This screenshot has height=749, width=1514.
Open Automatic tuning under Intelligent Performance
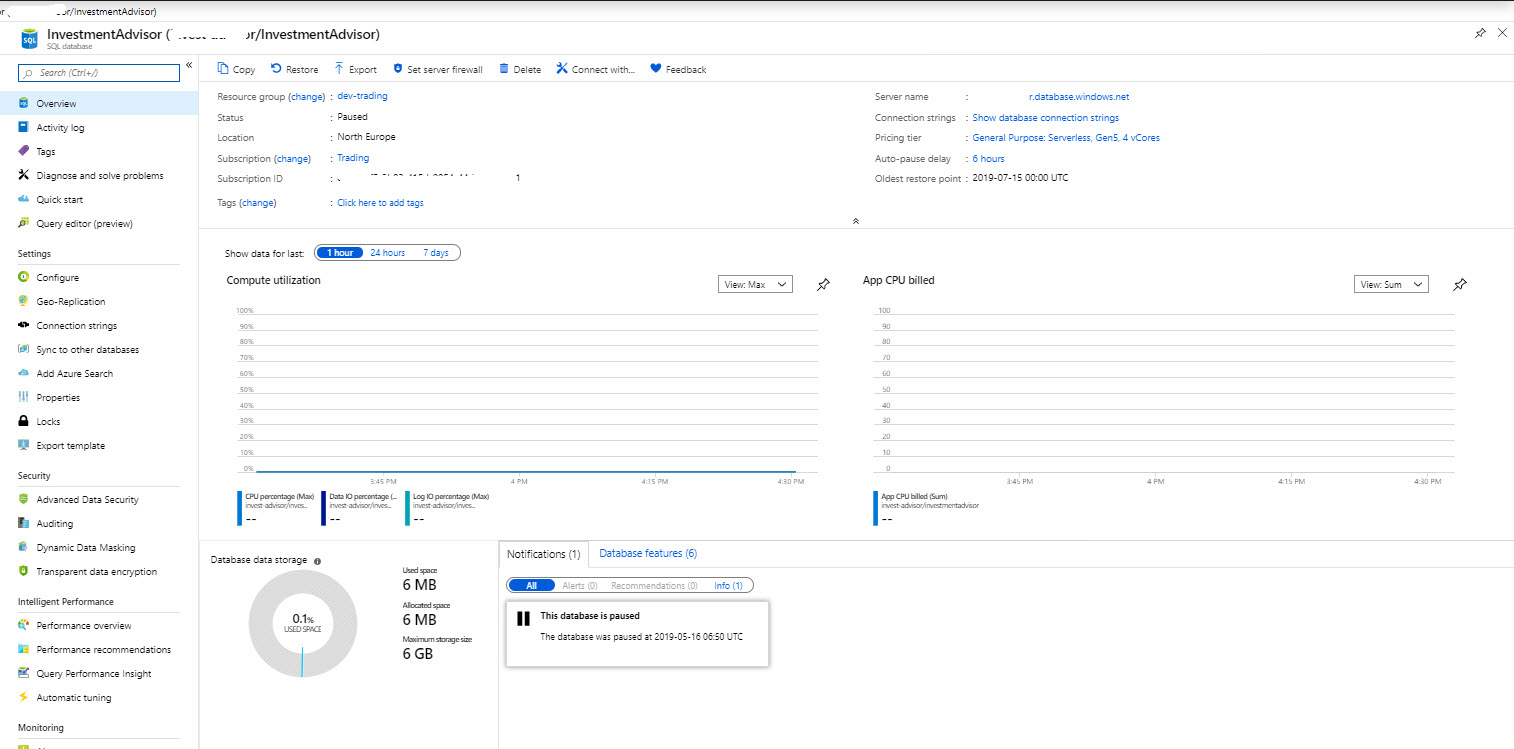[x=74, y=697]
